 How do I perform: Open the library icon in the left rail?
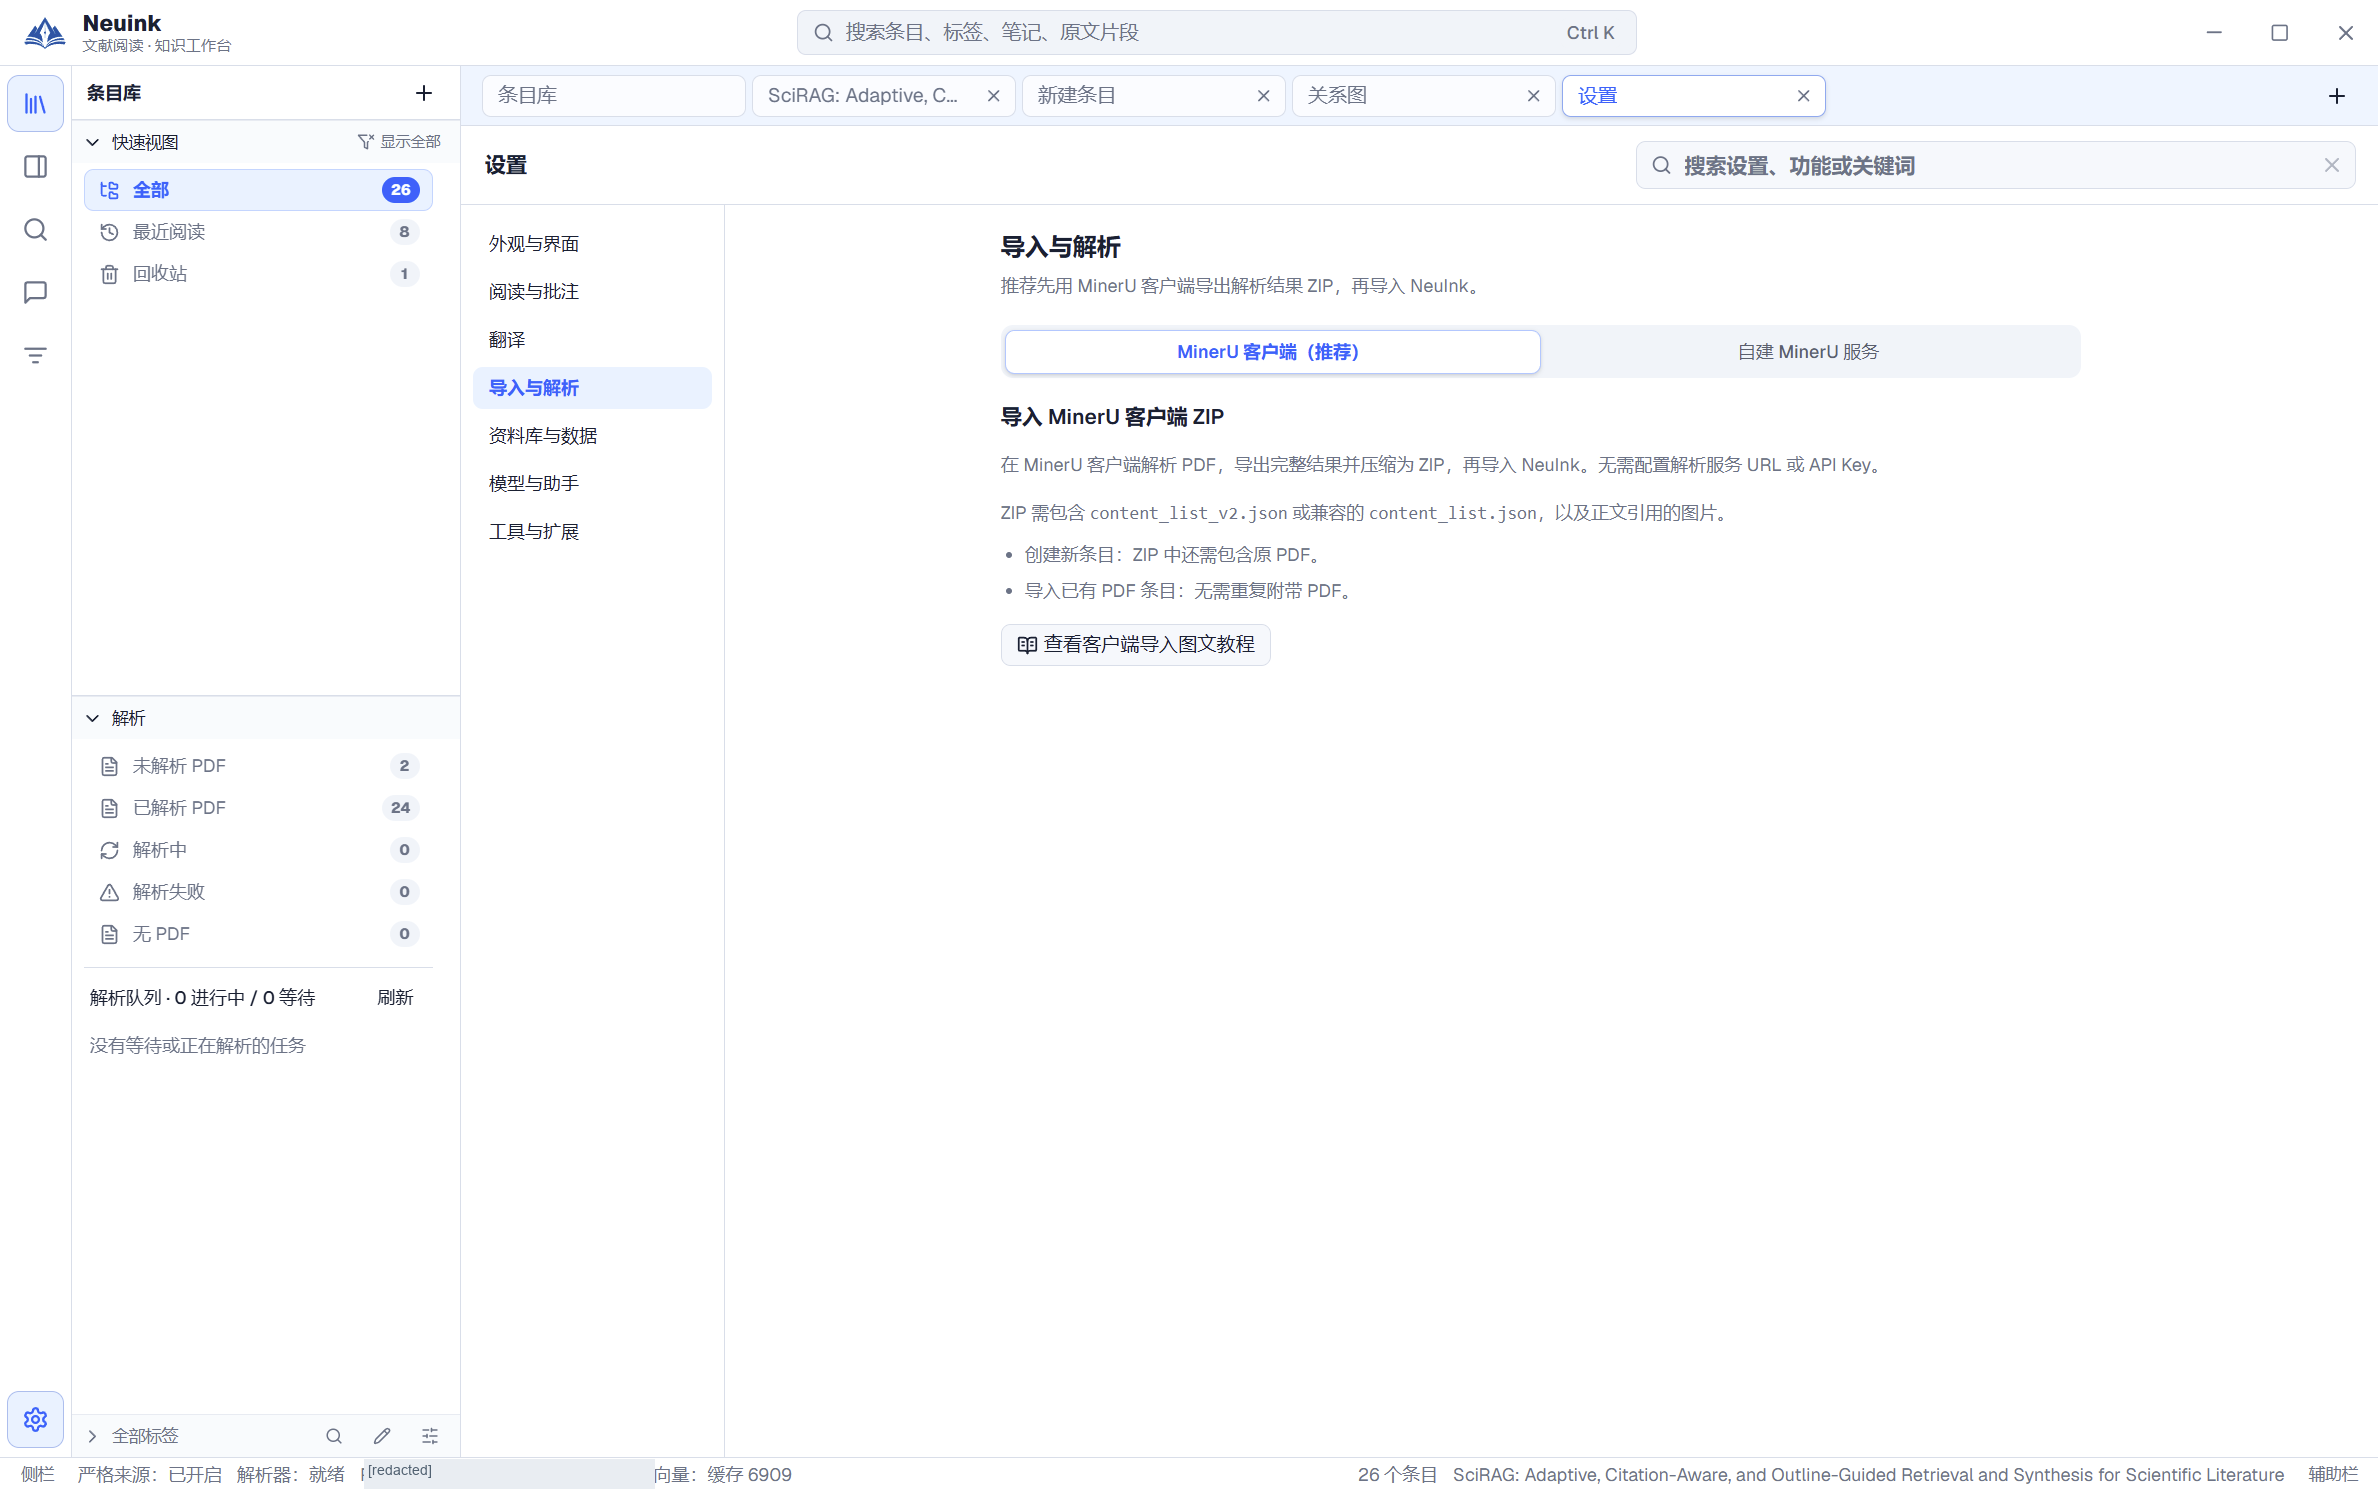[x=35, y=104]
